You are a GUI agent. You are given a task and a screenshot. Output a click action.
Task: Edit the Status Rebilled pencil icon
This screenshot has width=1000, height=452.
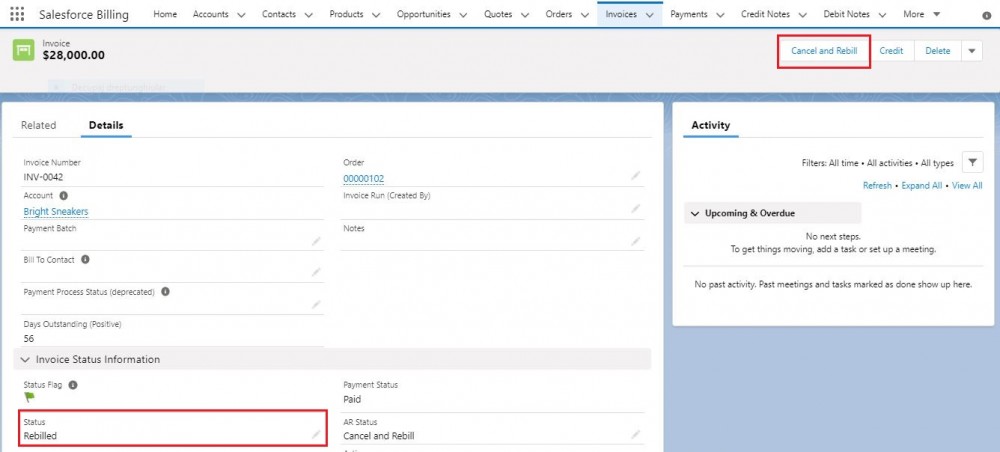coord(316,434)
